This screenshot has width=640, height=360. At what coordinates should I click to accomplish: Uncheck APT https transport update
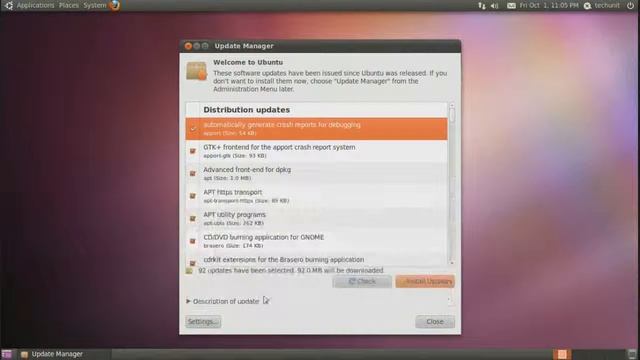pyautogui.click(x=193, y=196)
